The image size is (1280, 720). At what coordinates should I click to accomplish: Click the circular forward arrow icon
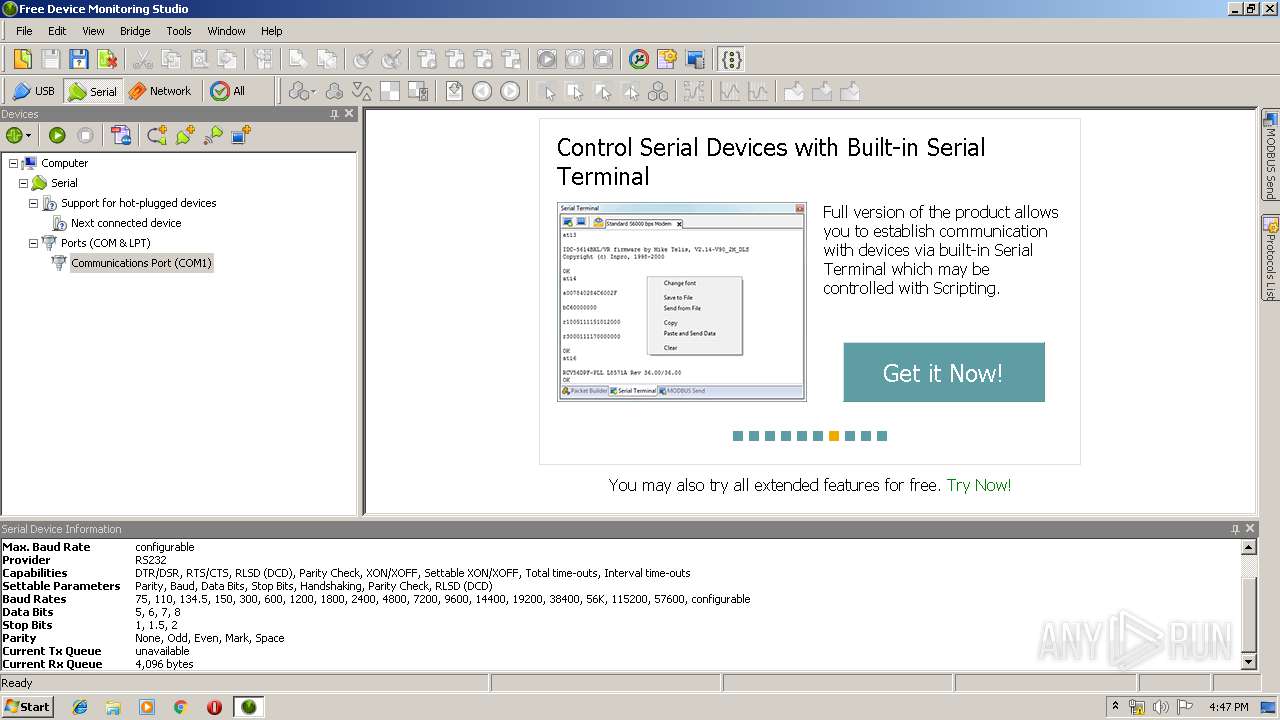pyautogui.click(x=510, y=91)
